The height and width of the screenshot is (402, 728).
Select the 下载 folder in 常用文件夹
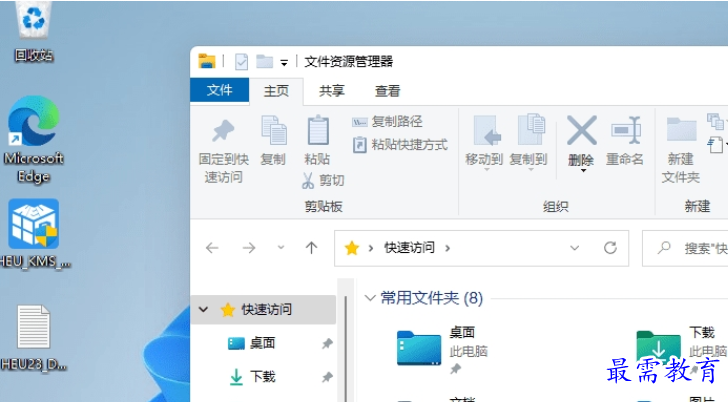tap(681, 351)
